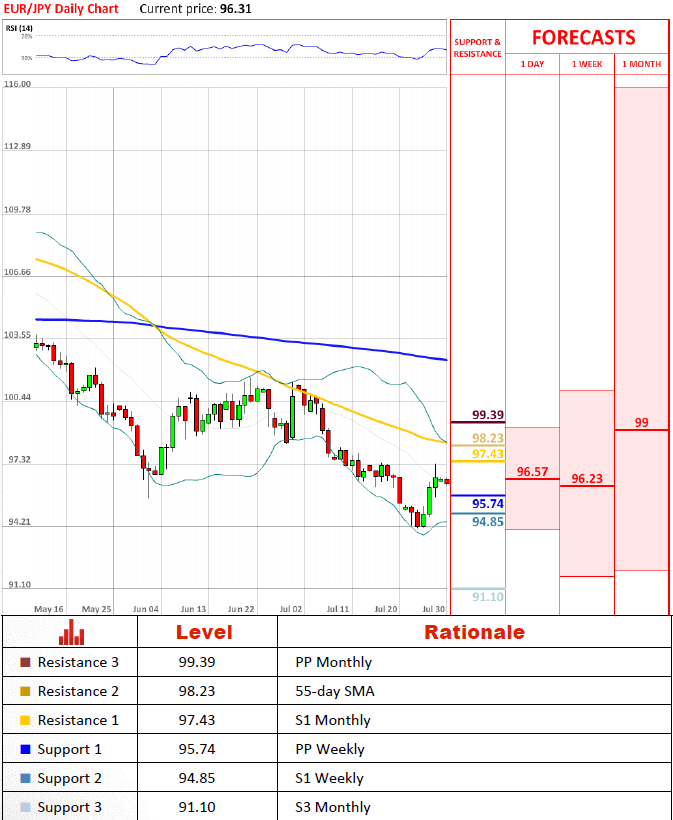Viewport: 673px width, 820px height.
Task: Click the 96.57 one-day forecast value
Action: (x=532, y=471)
